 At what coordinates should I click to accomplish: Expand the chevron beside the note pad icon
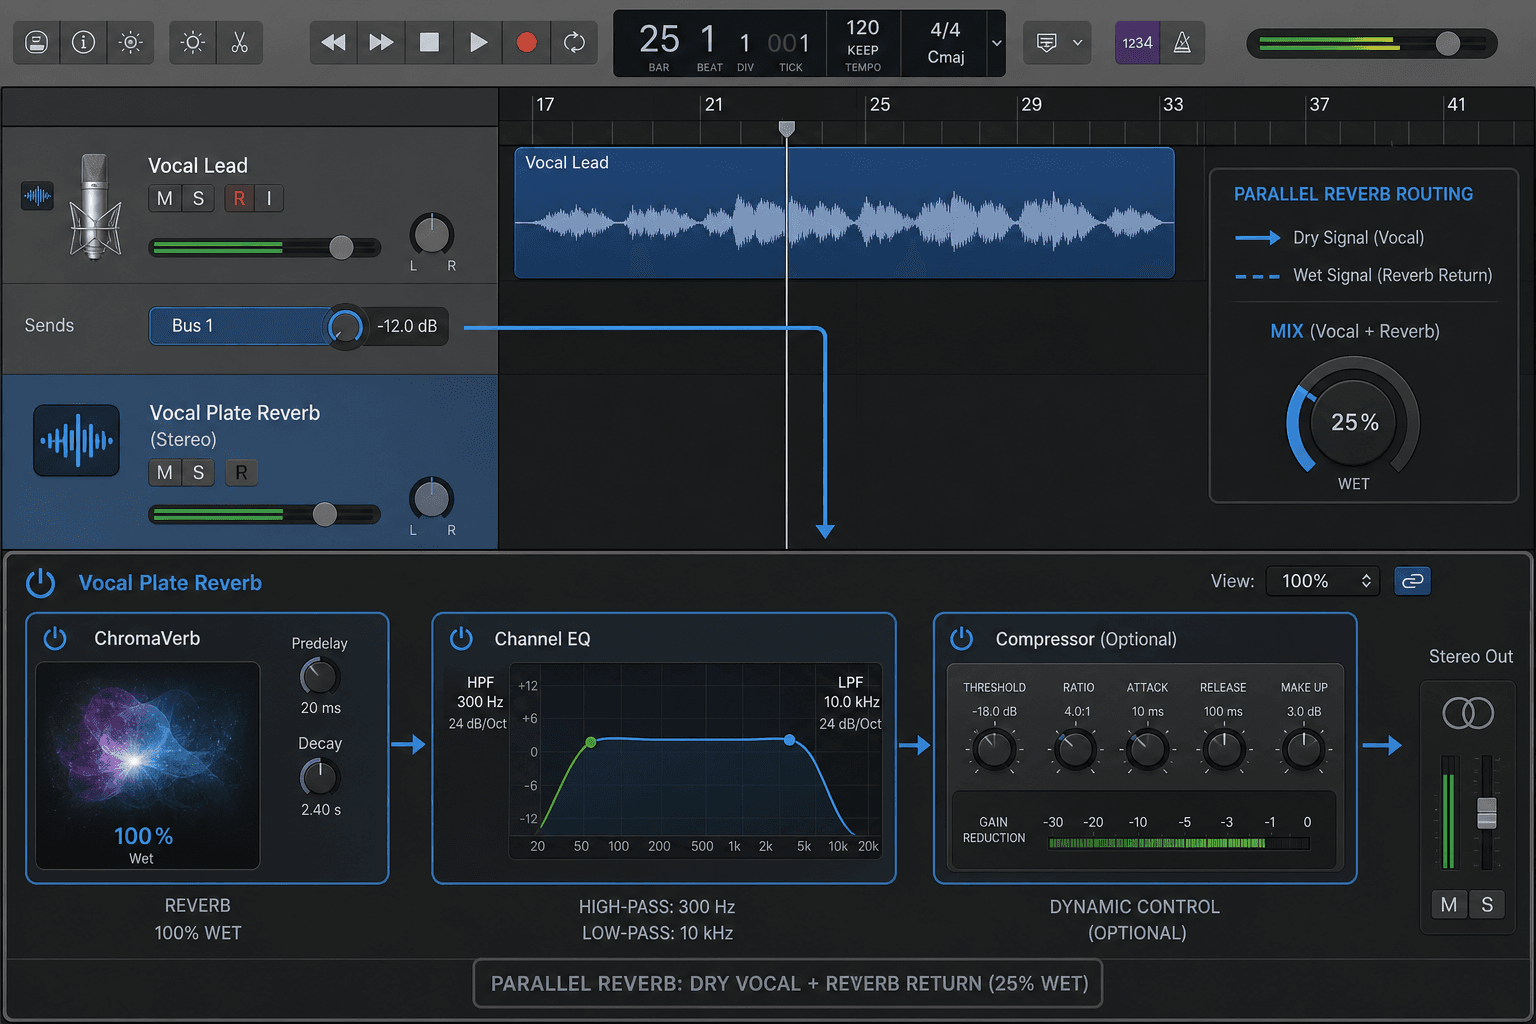[1077, 43]
